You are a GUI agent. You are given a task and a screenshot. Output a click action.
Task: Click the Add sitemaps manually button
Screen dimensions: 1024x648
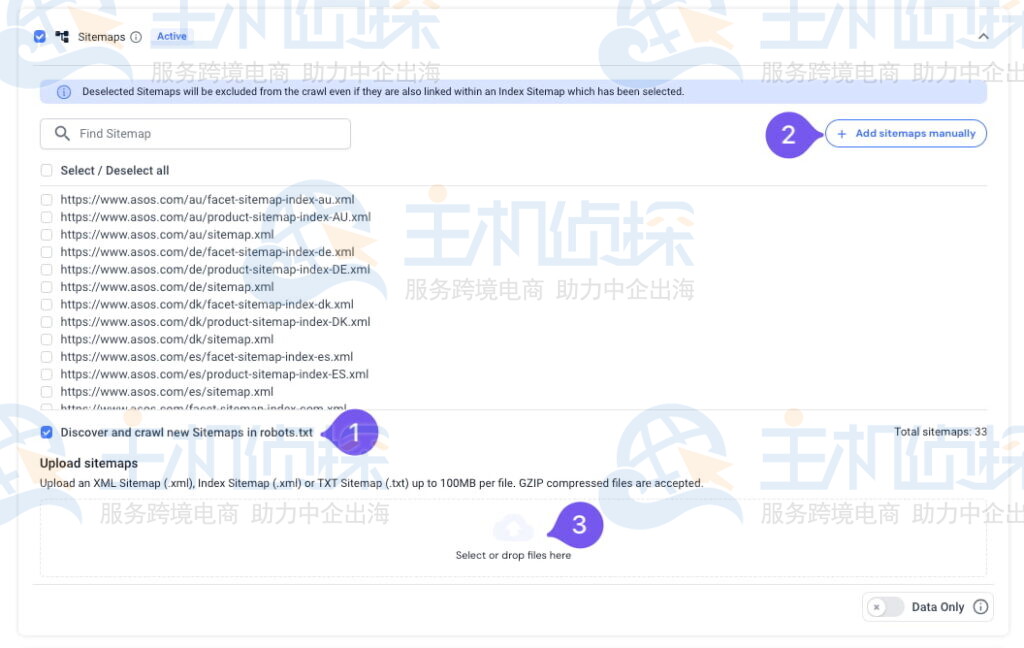(x=905, y=133)
